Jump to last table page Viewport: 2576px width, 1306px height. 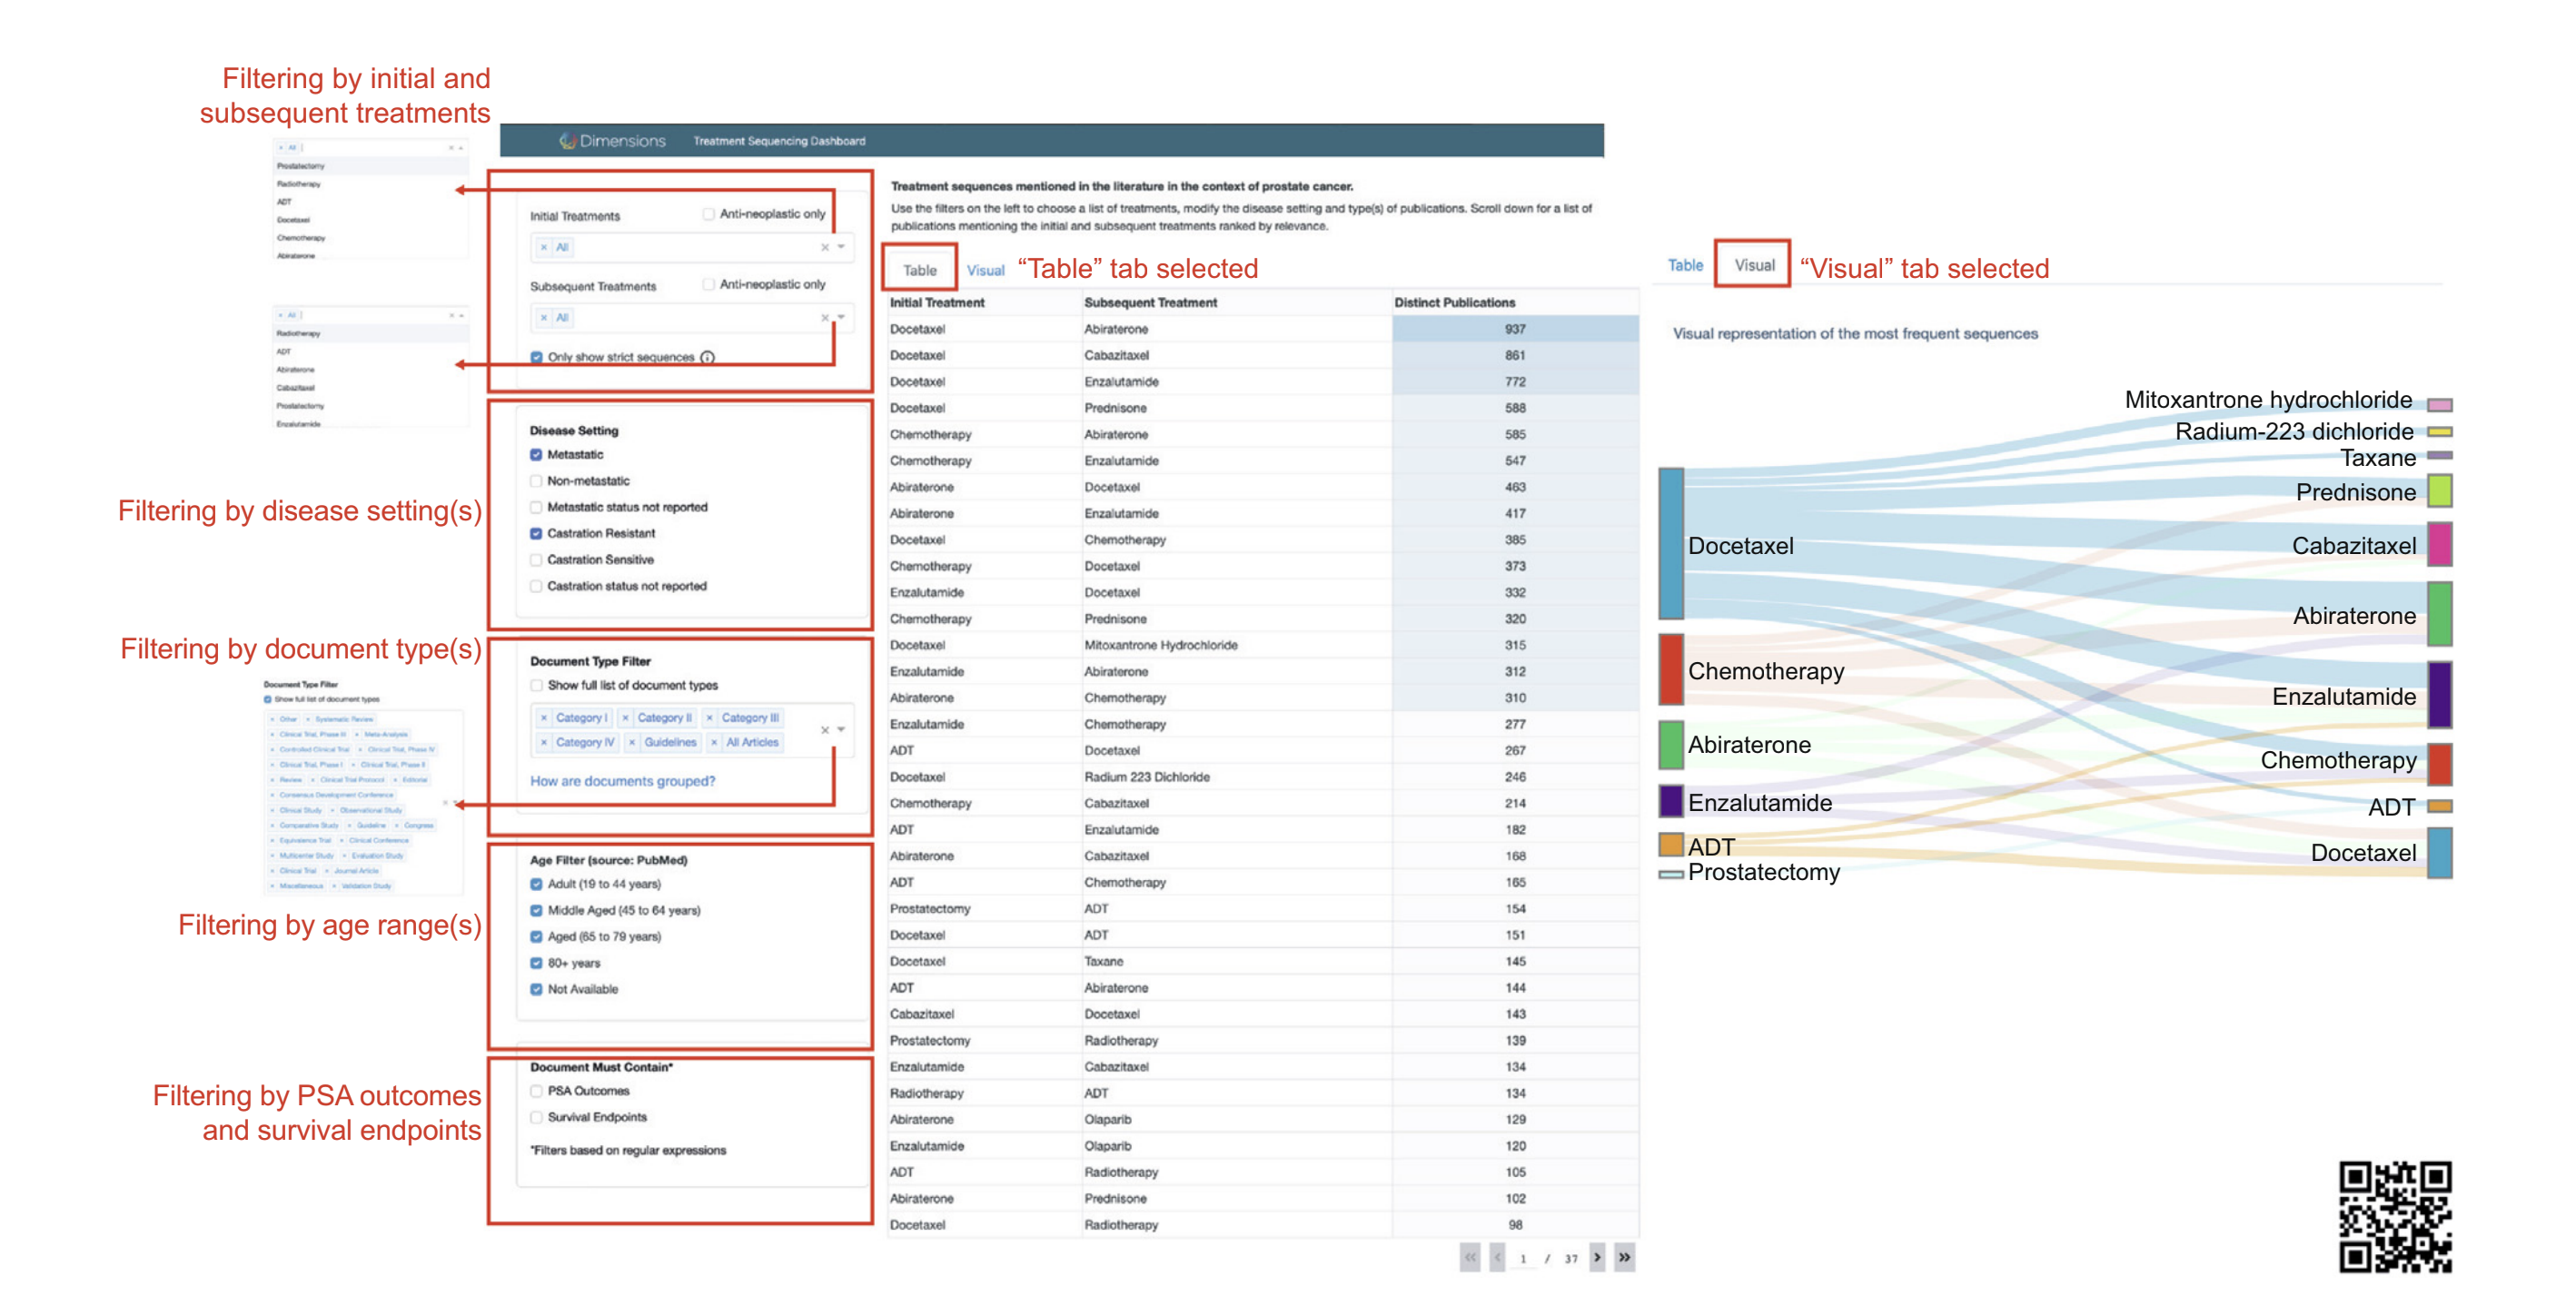pos(1625,1258)
